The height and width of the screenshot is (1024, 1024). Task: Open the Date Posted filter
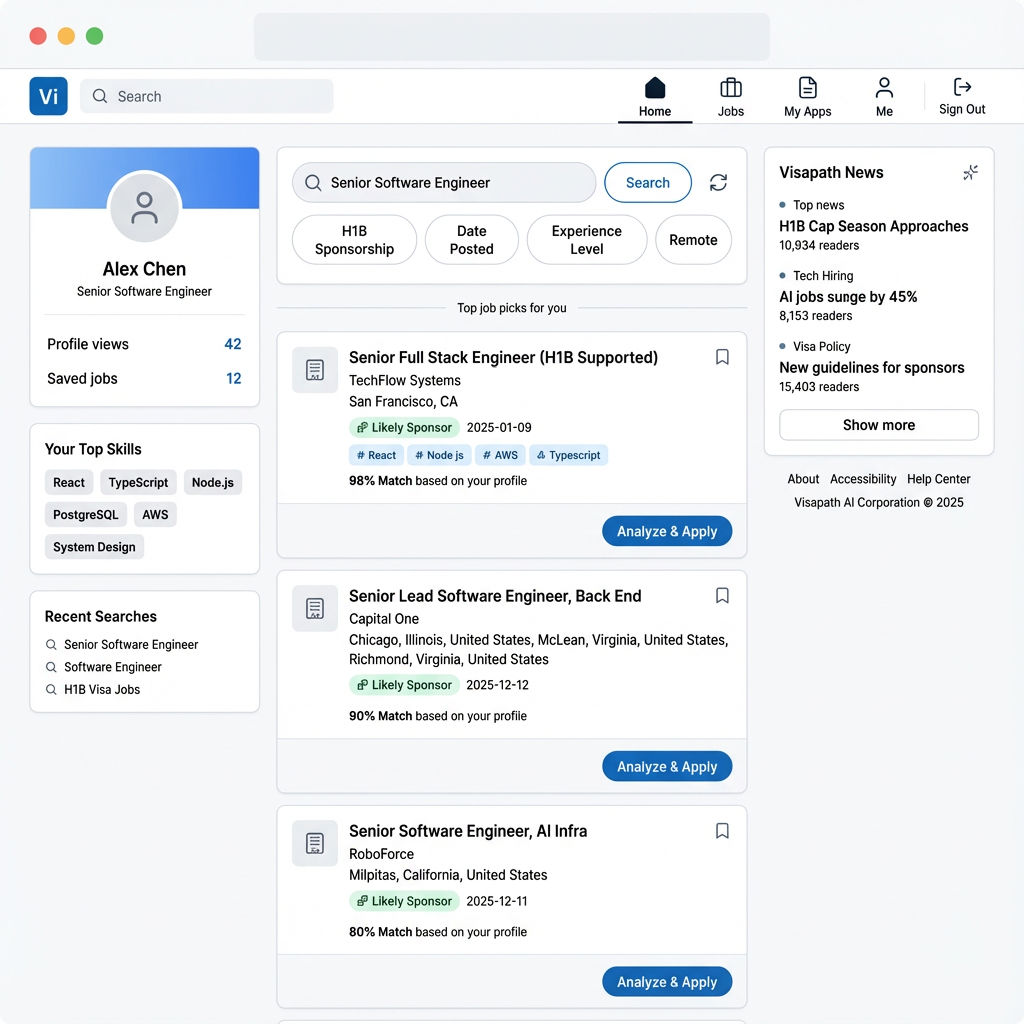click(x=472, y=240)
